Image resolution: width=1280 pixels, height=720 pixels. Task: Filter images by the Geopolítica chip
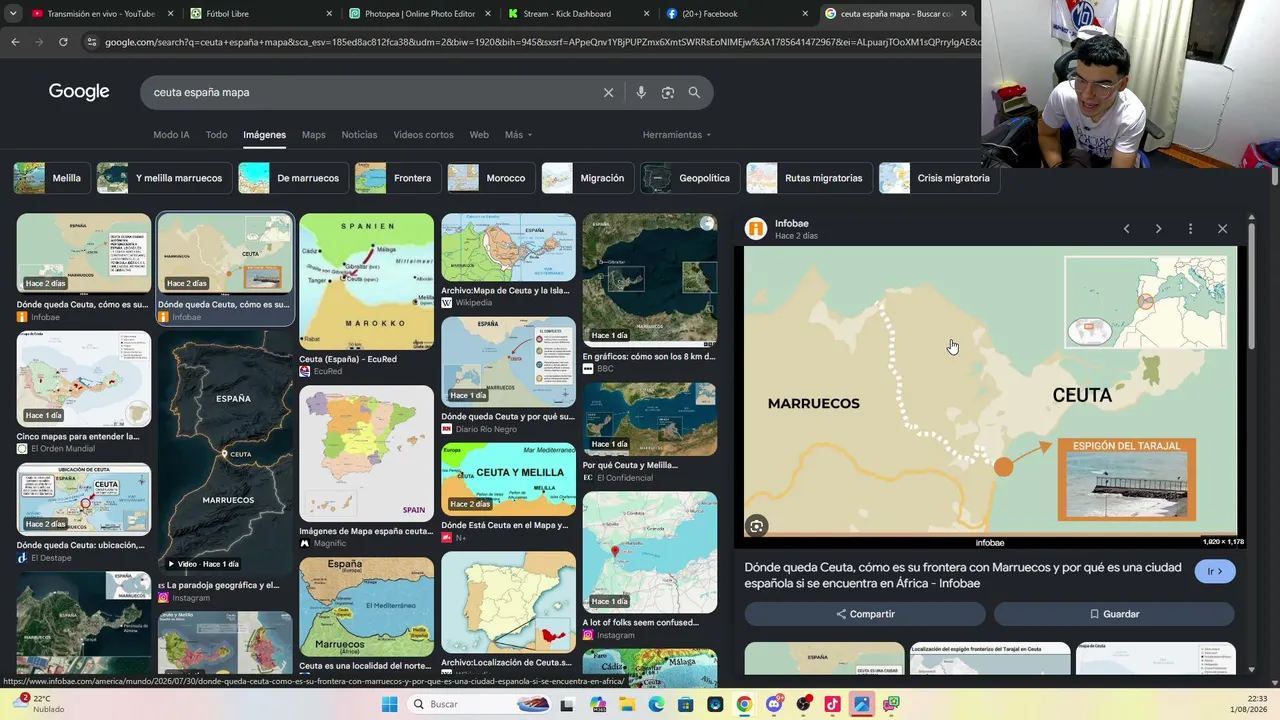690,178
